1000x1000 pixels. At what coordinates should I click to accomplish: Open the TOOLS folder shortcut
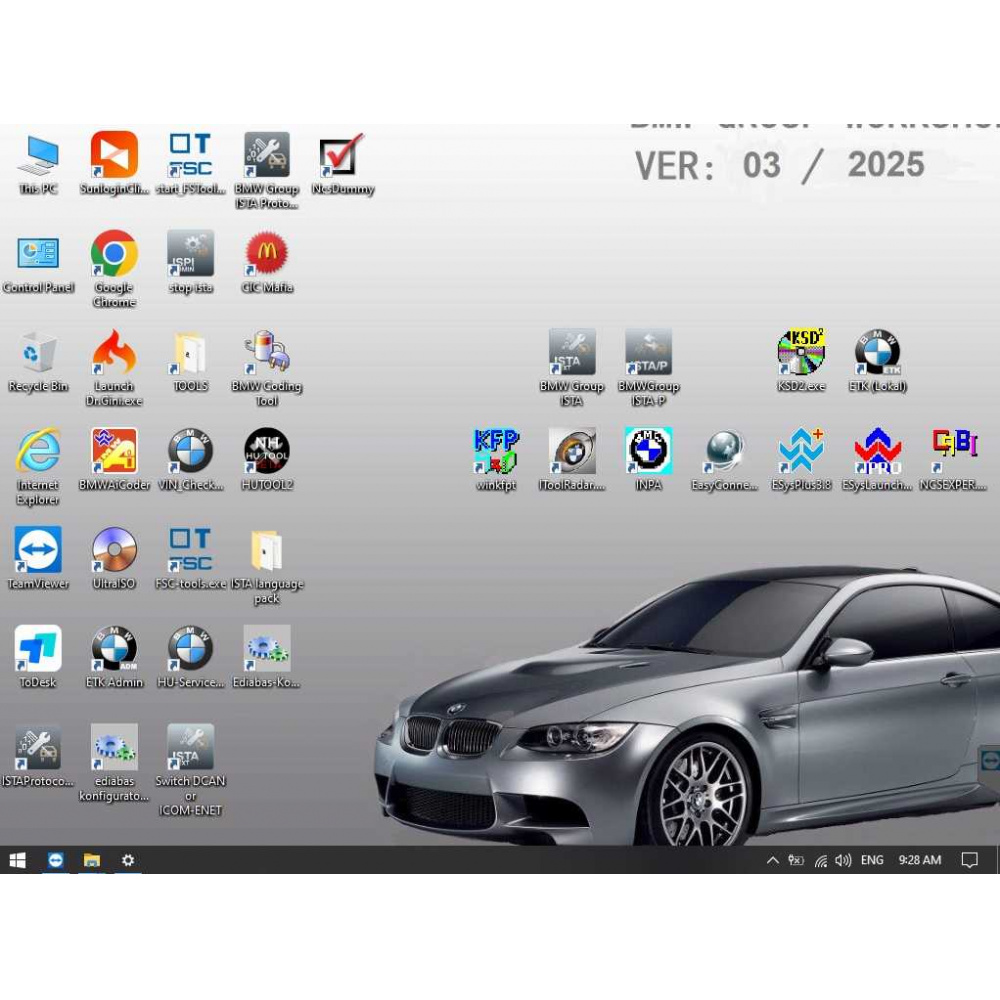[190, 361]
